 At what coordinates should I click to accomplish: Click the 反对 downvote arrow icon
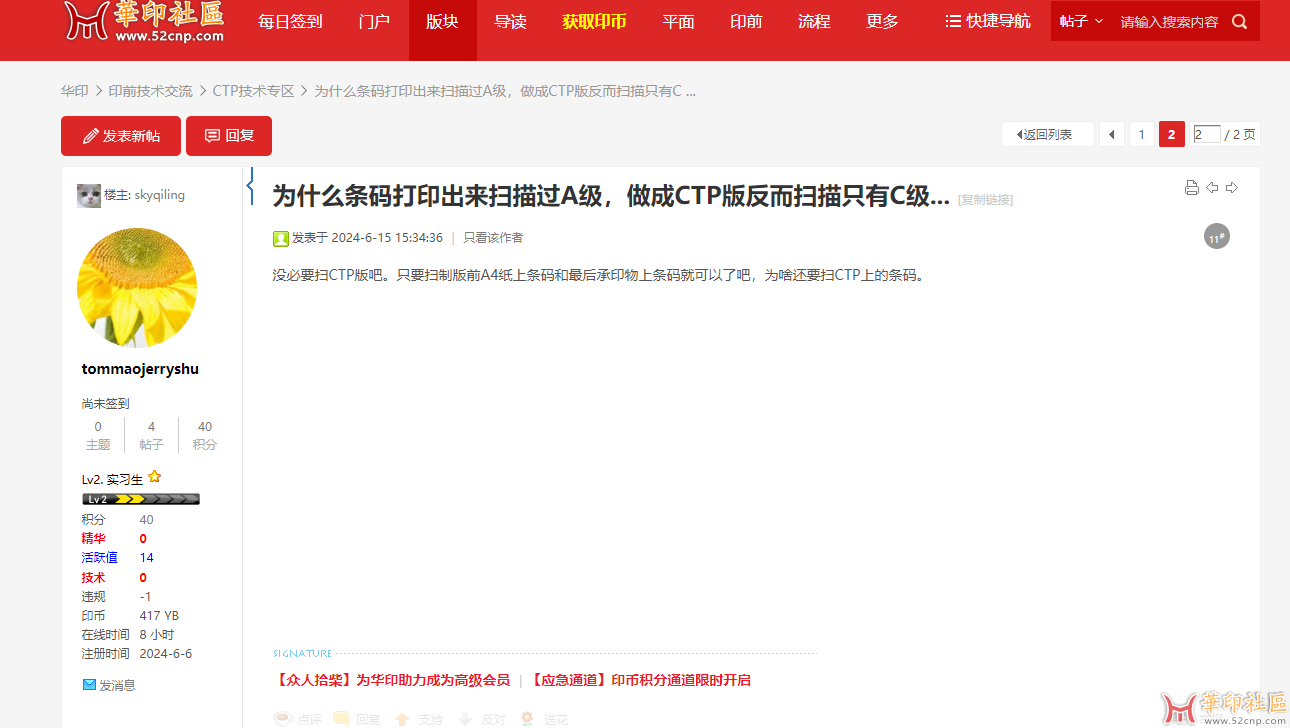coord(466,719)
